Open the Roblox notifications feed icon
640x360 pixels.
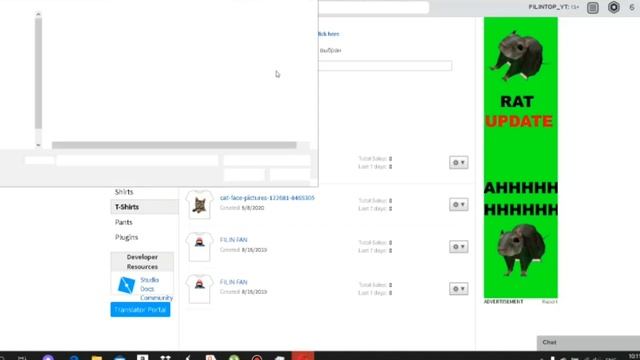593,8
